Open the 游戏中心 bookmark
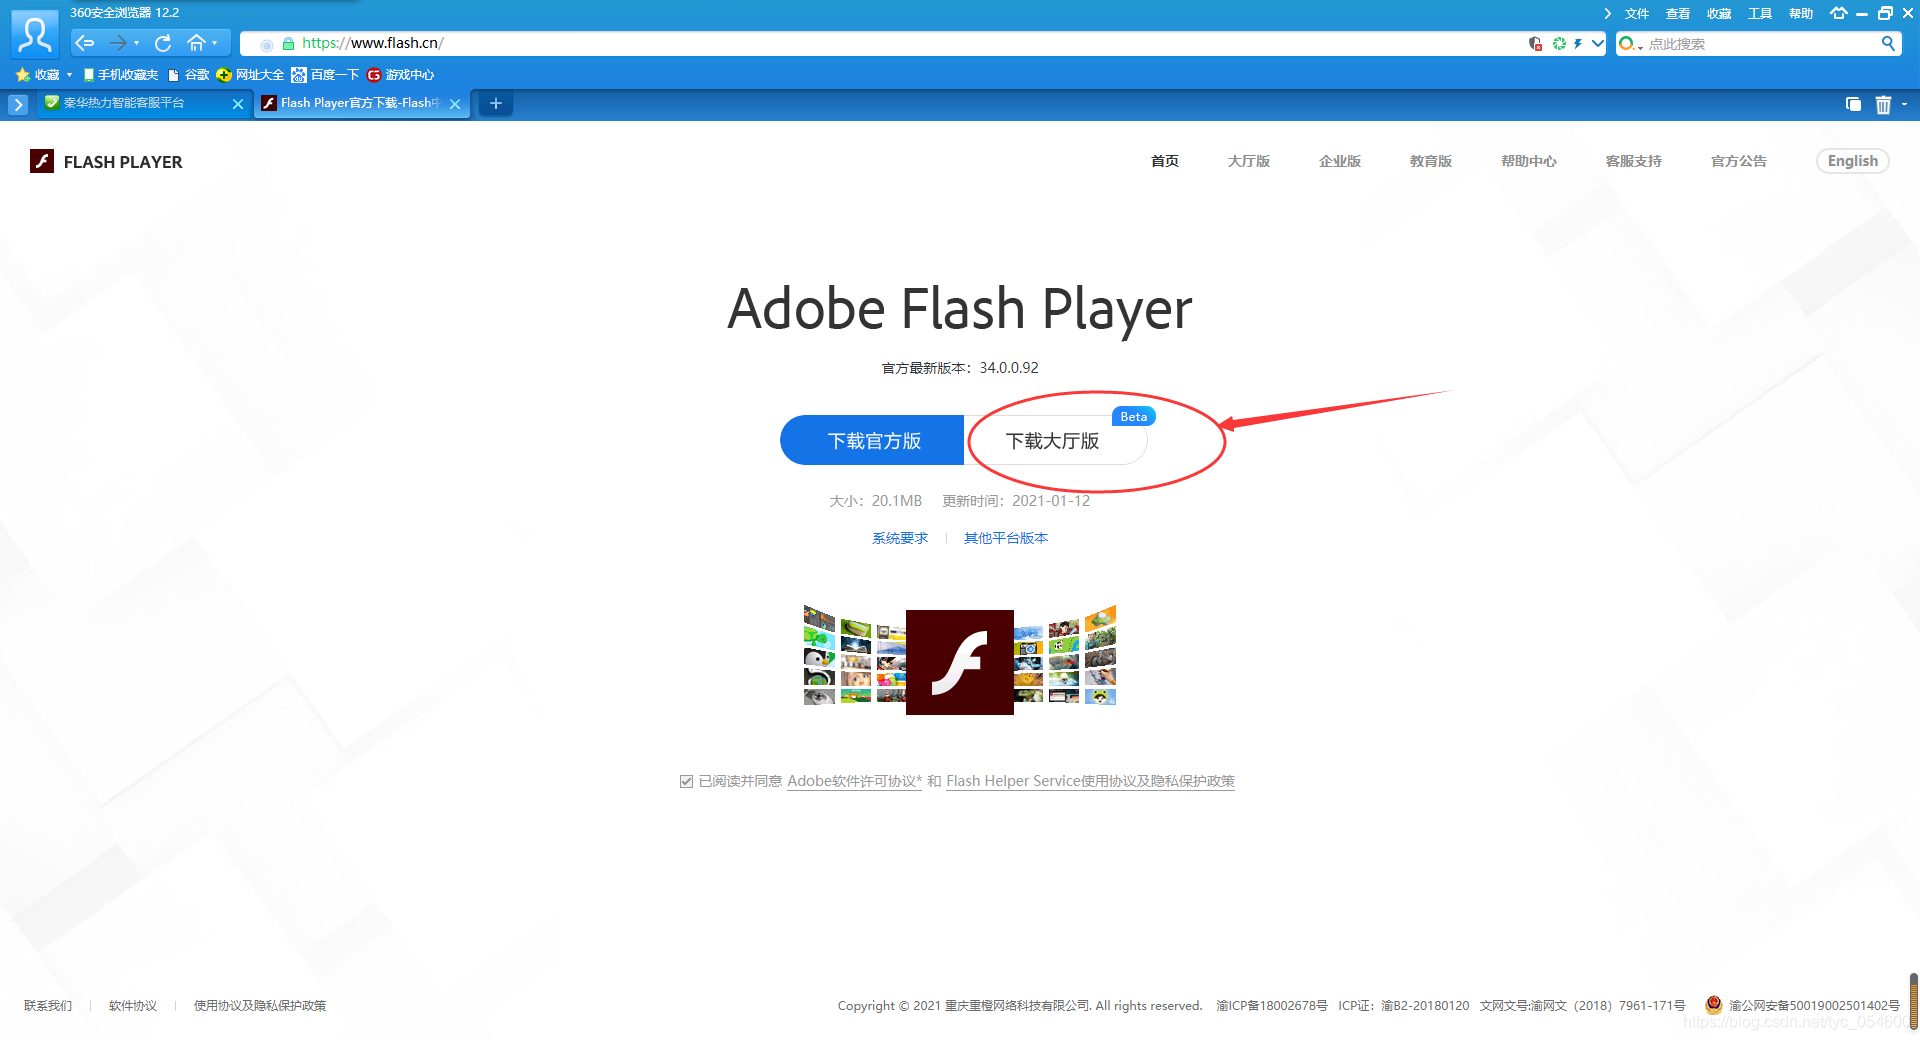 [x=400, y=75]
